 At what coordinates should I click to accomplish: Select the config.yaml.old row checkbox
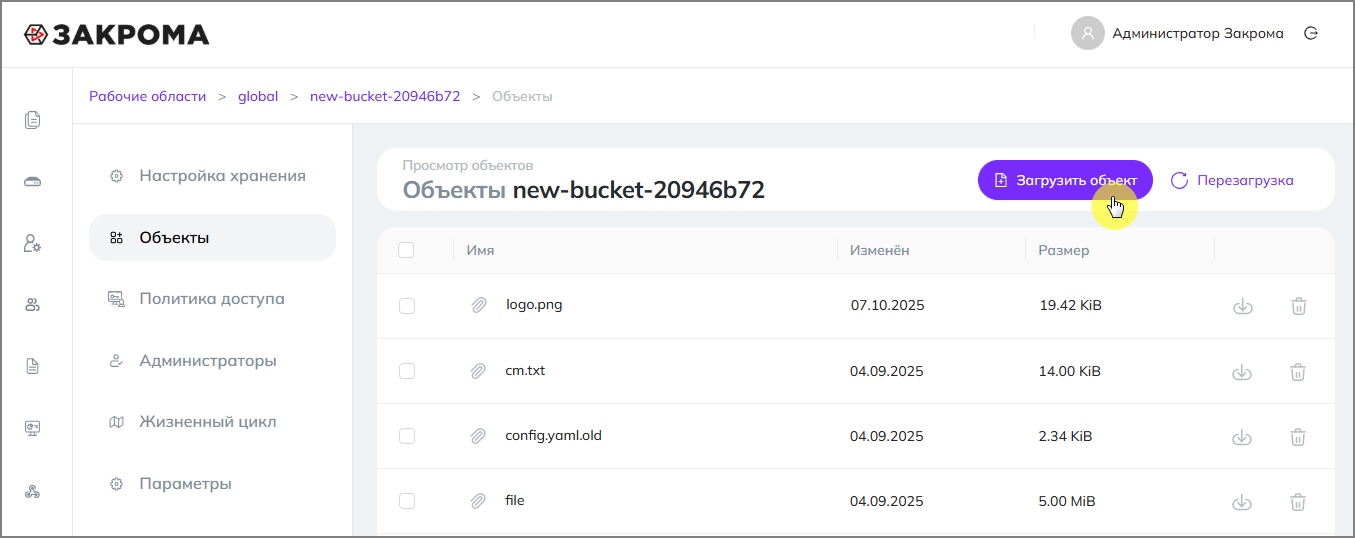(x=406, y=436)
